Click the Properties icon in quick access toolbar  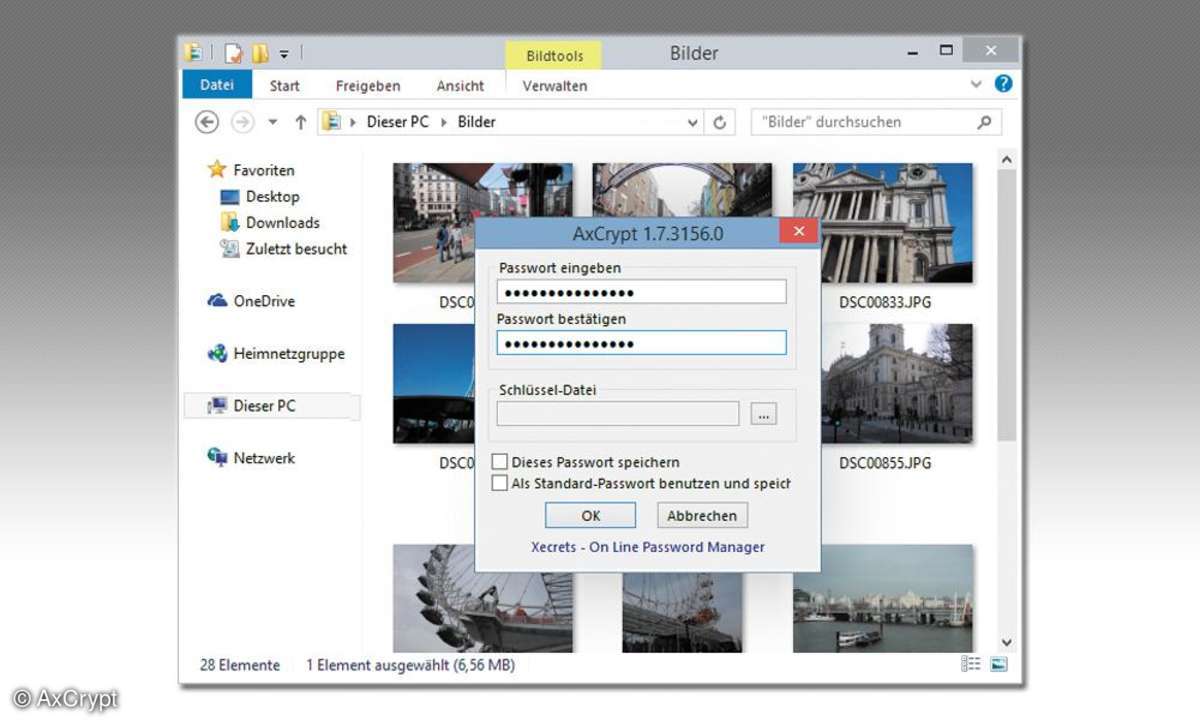click(x=234, y=53)
